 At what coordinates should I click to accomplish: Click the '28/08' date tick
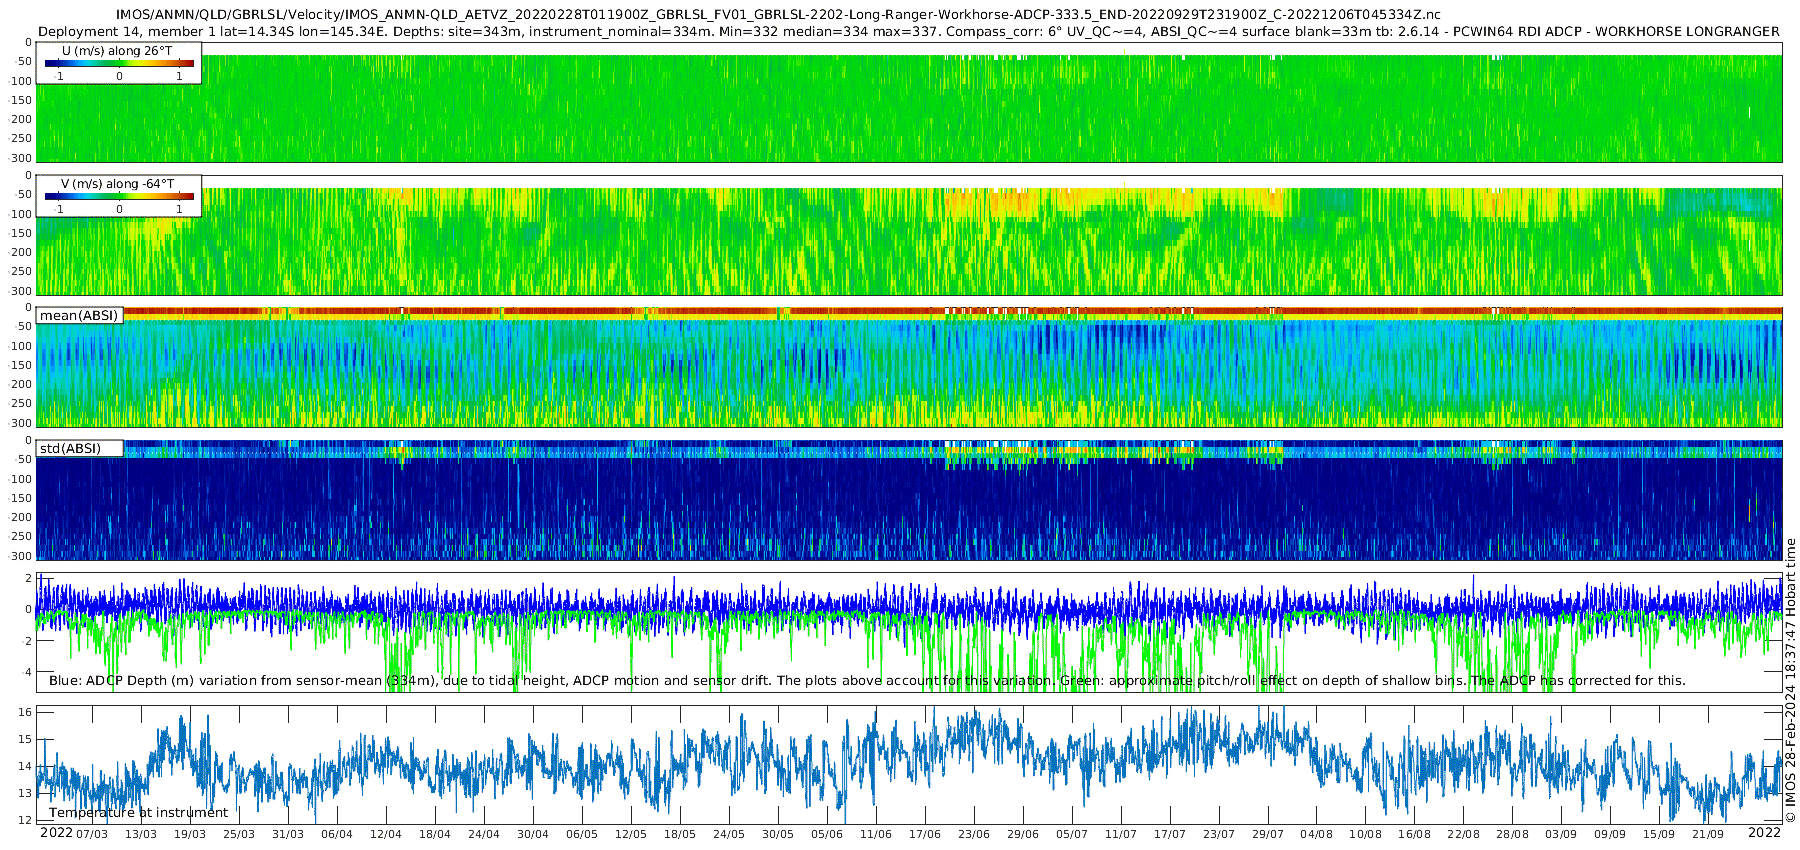pyautogui.click(x=1513, y=835)
